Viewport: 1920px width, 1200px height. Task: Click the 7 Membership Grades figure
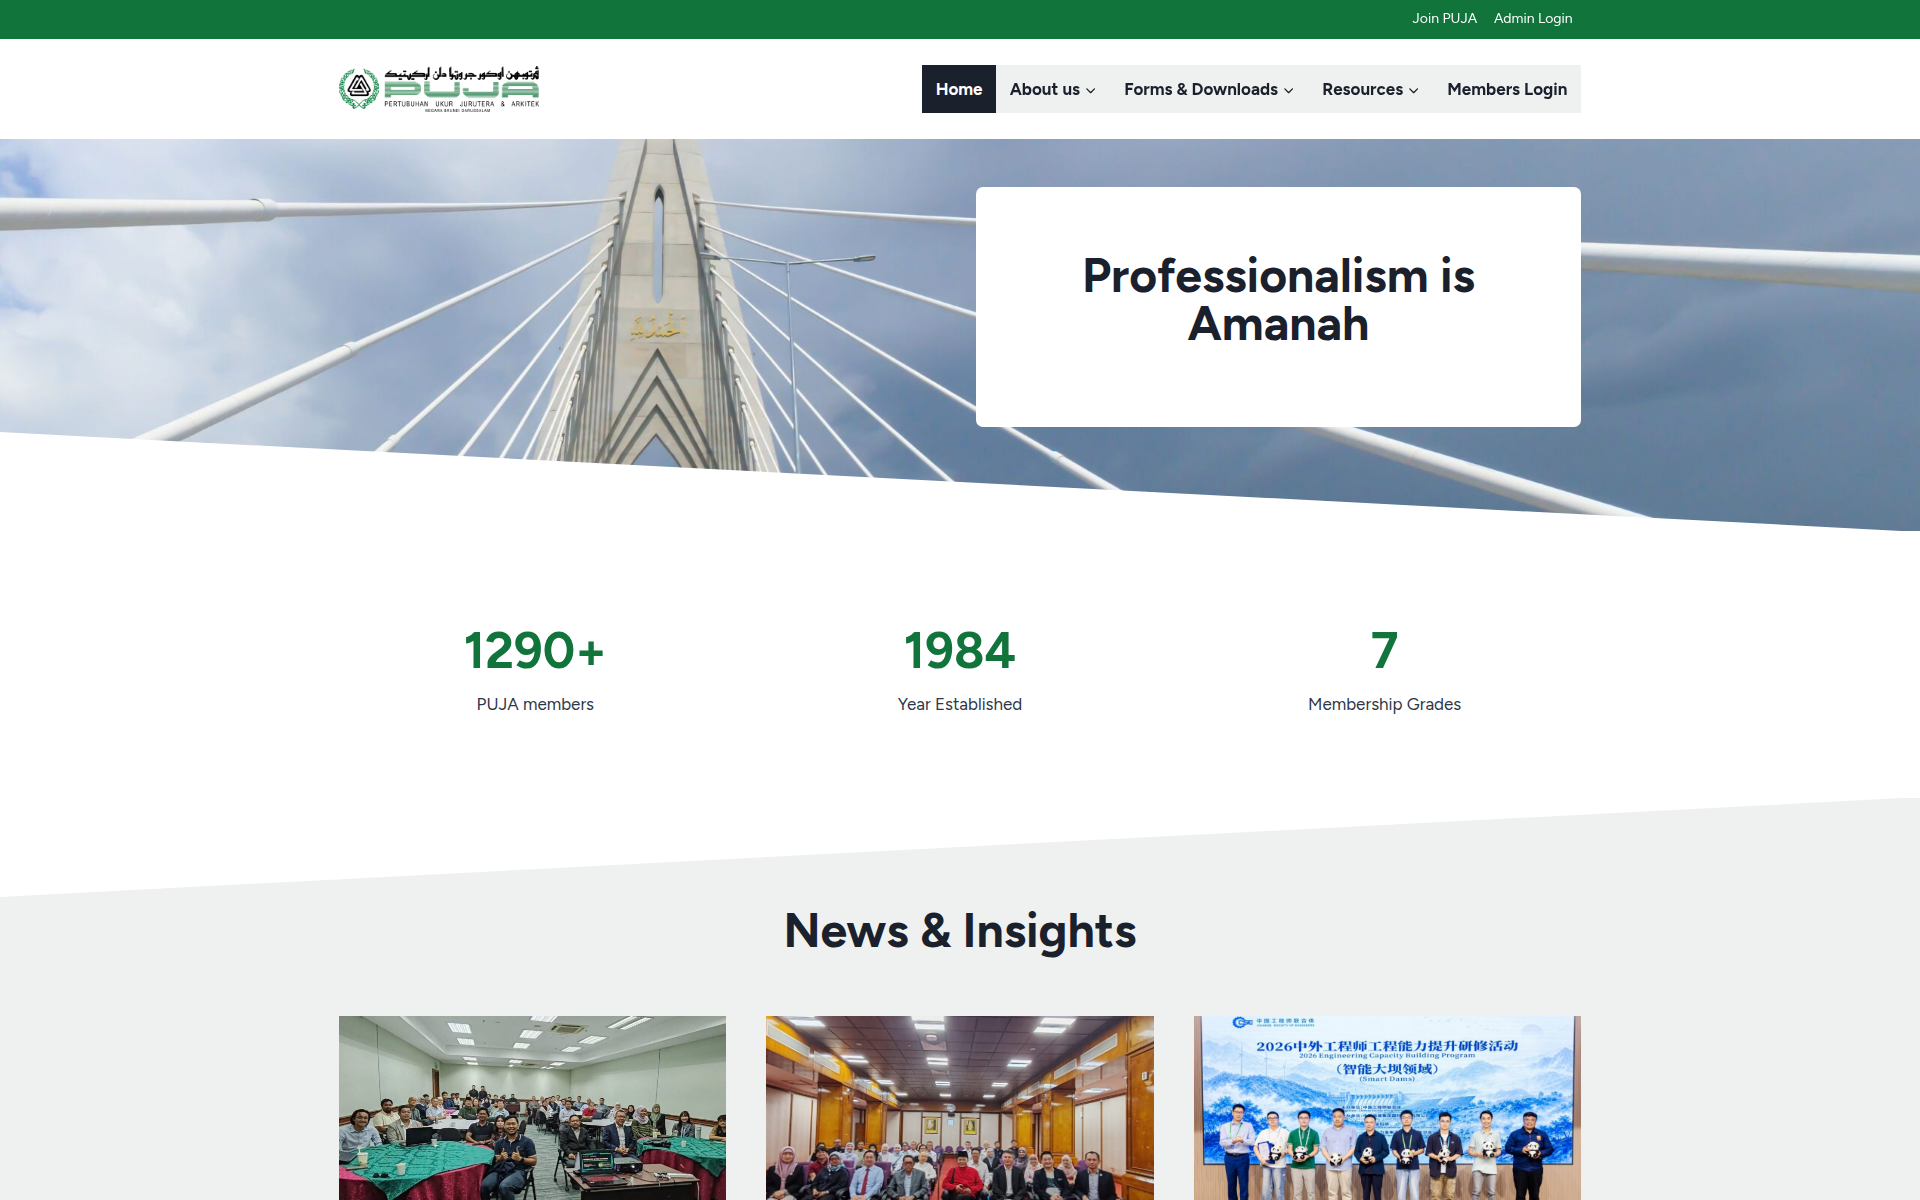pyautogui.click(x=1384, y=651)
